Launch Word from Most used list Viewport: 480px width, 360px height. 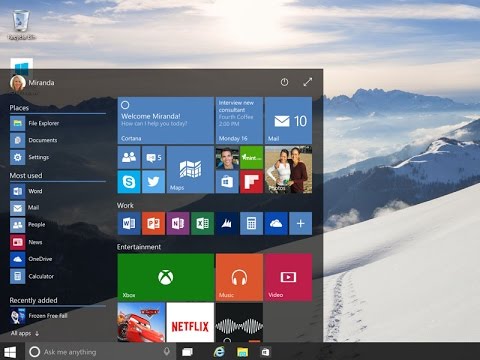[57, 191]
